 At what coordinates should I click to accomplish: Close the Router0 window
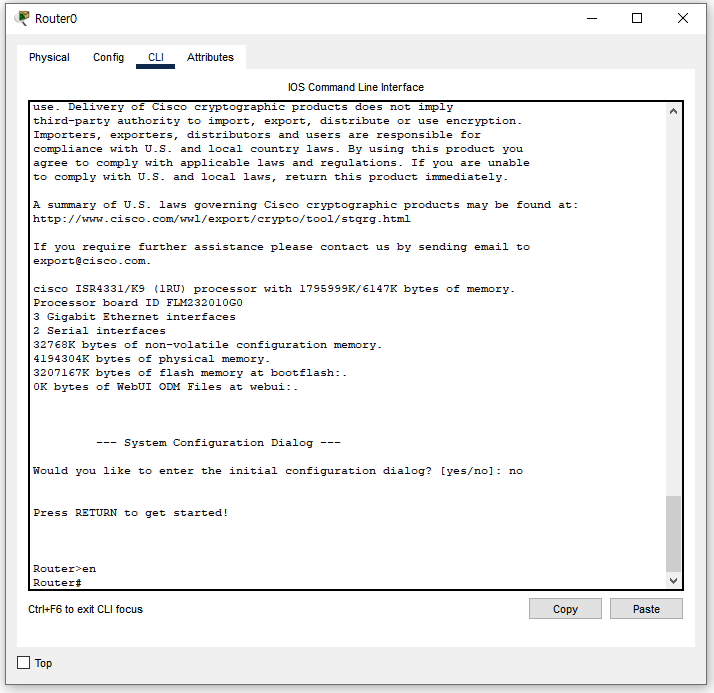683,18
